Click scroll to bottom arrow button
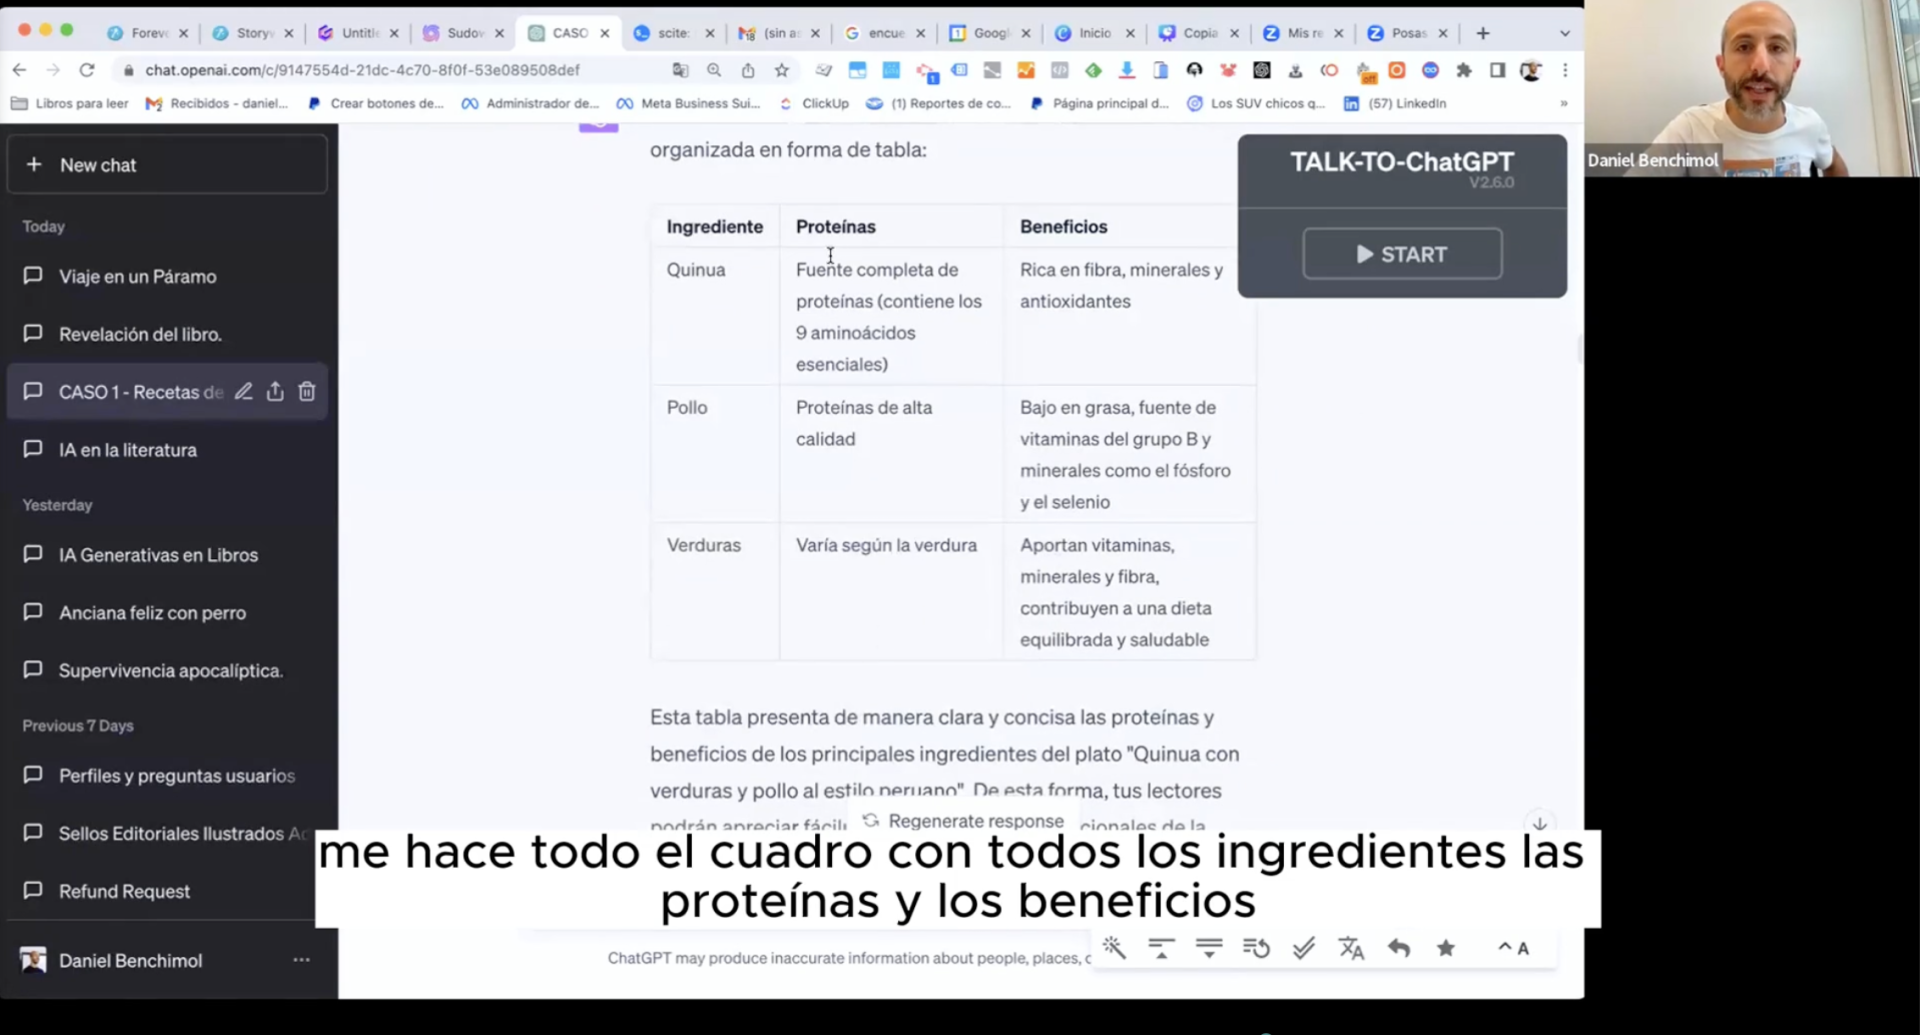Screen dimensions: 1920x1035 point(1540,823)
